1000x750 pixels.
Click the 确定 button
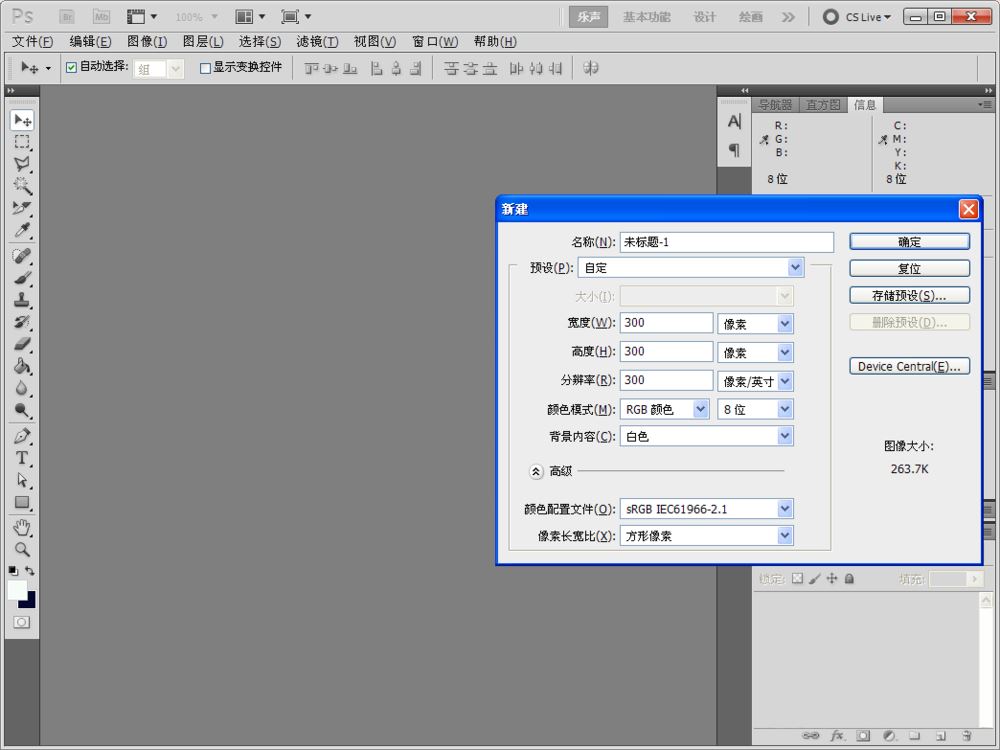(x=909, y=241)
